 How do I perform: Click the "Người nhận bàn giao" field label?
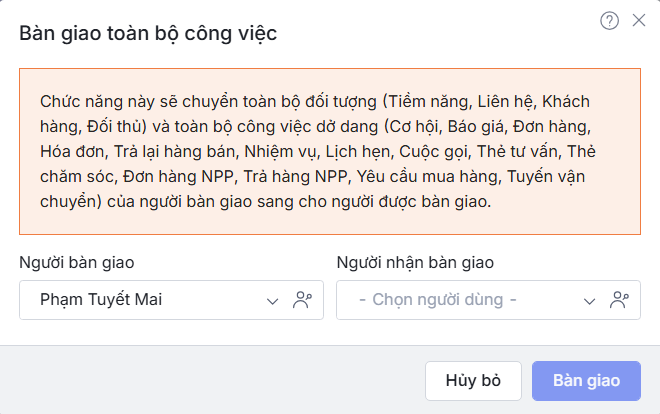tap(415, 263)
